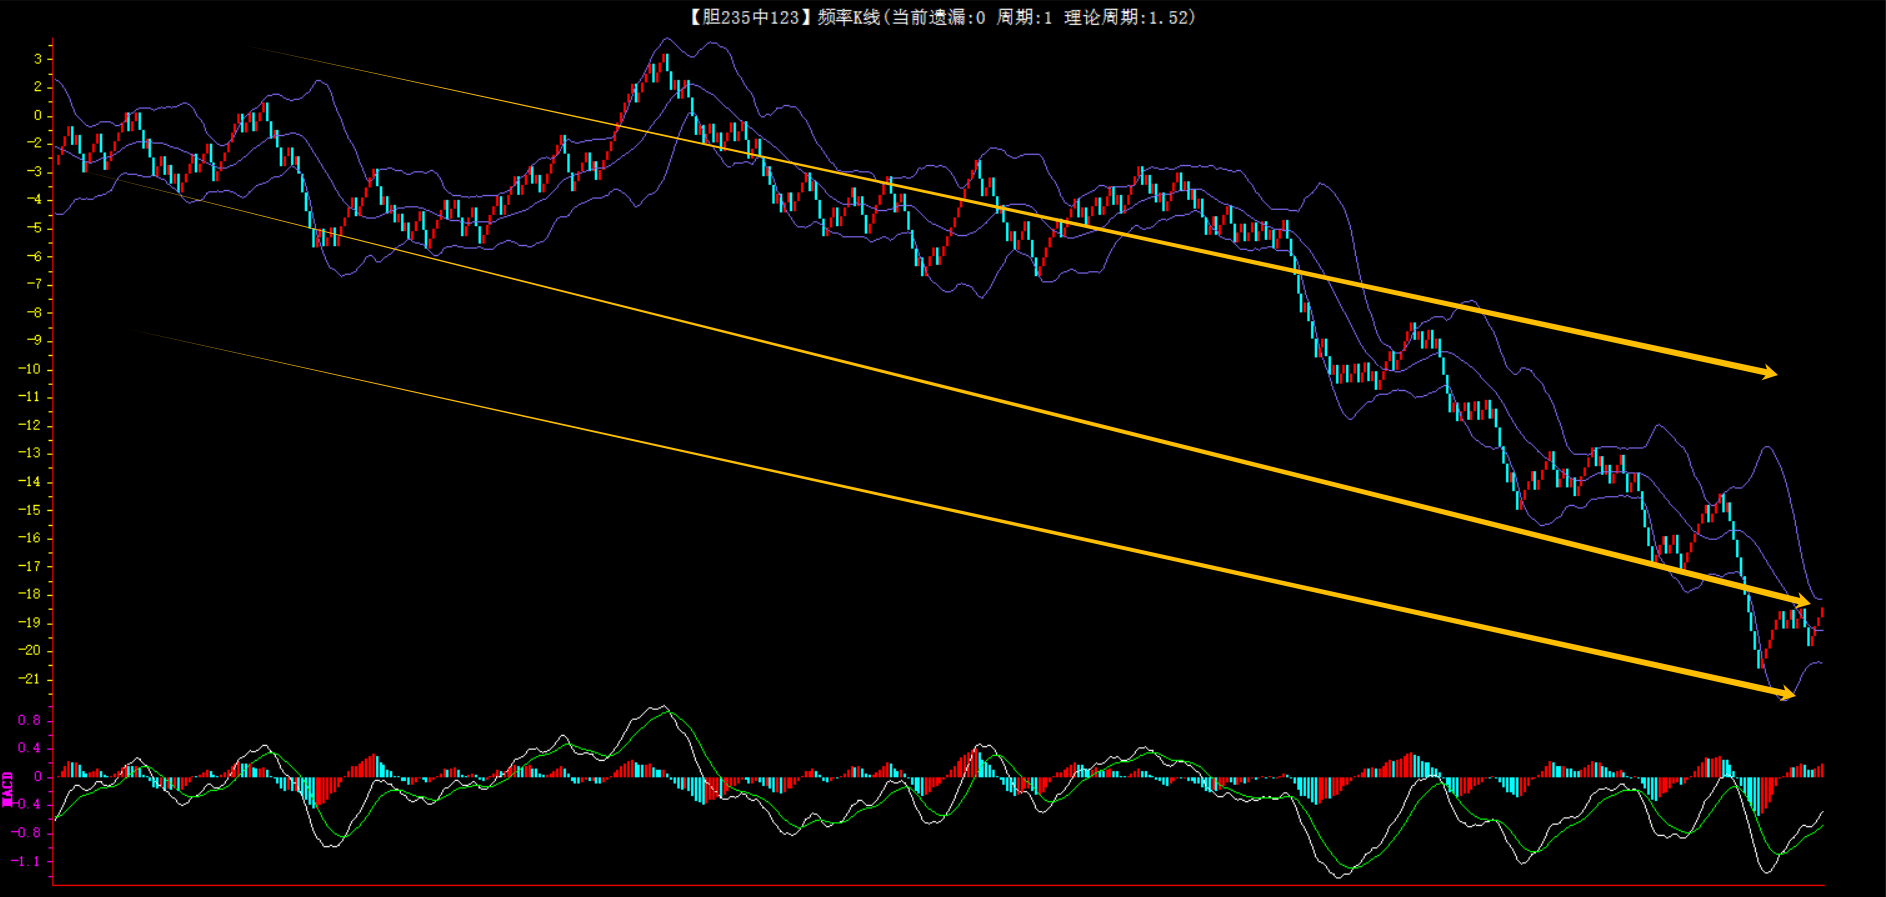
Task: Click the 胆235中123 text in chart title
Action: [x=744, y=17]
